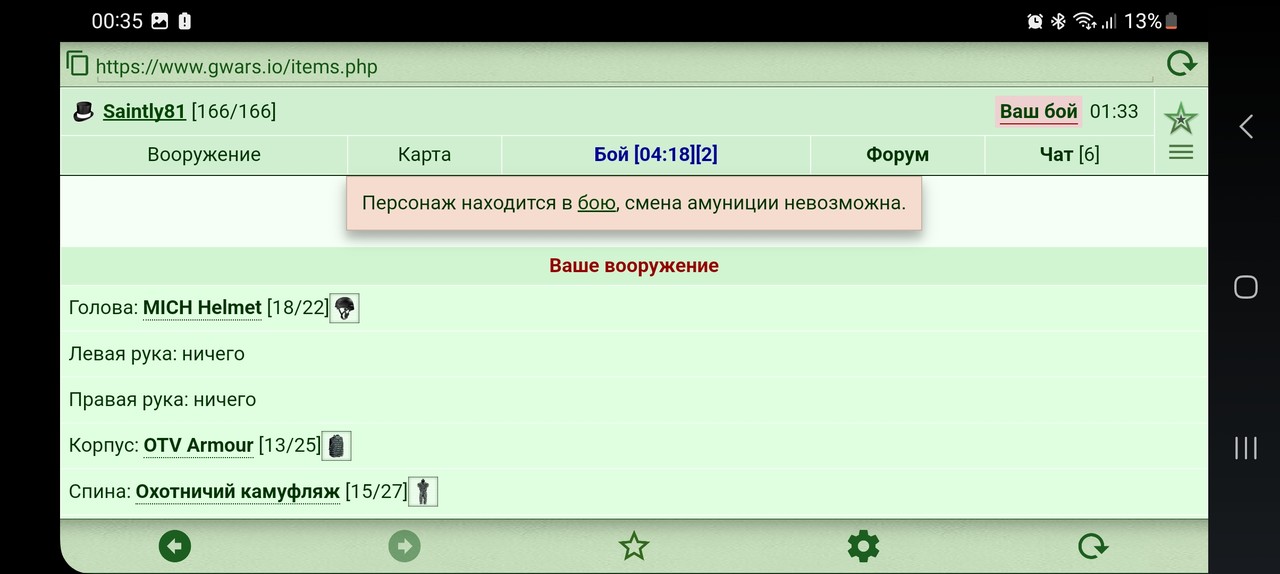Image resolution: width=1280 pixels, height=574 pixels.
Task: Click the OTV Armour item icon
Action: click(337, 445)
